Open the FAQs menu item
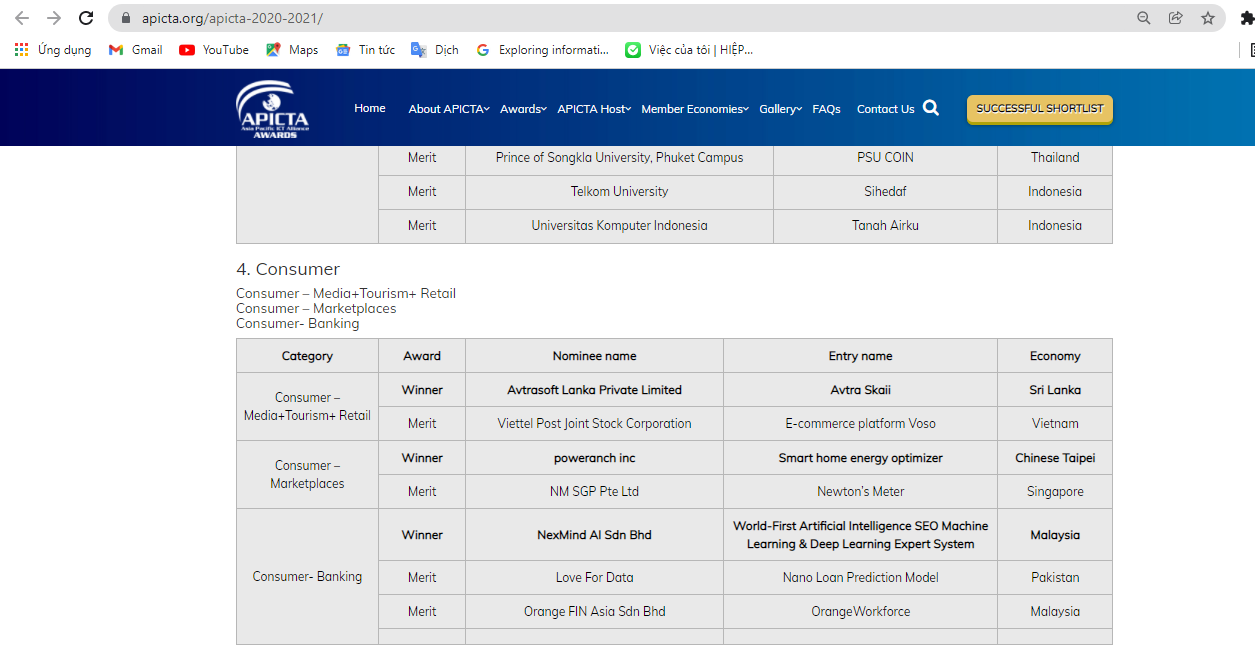Image resolution: width=1255 pixels, height=654 pixels. [x=826, y=109]
